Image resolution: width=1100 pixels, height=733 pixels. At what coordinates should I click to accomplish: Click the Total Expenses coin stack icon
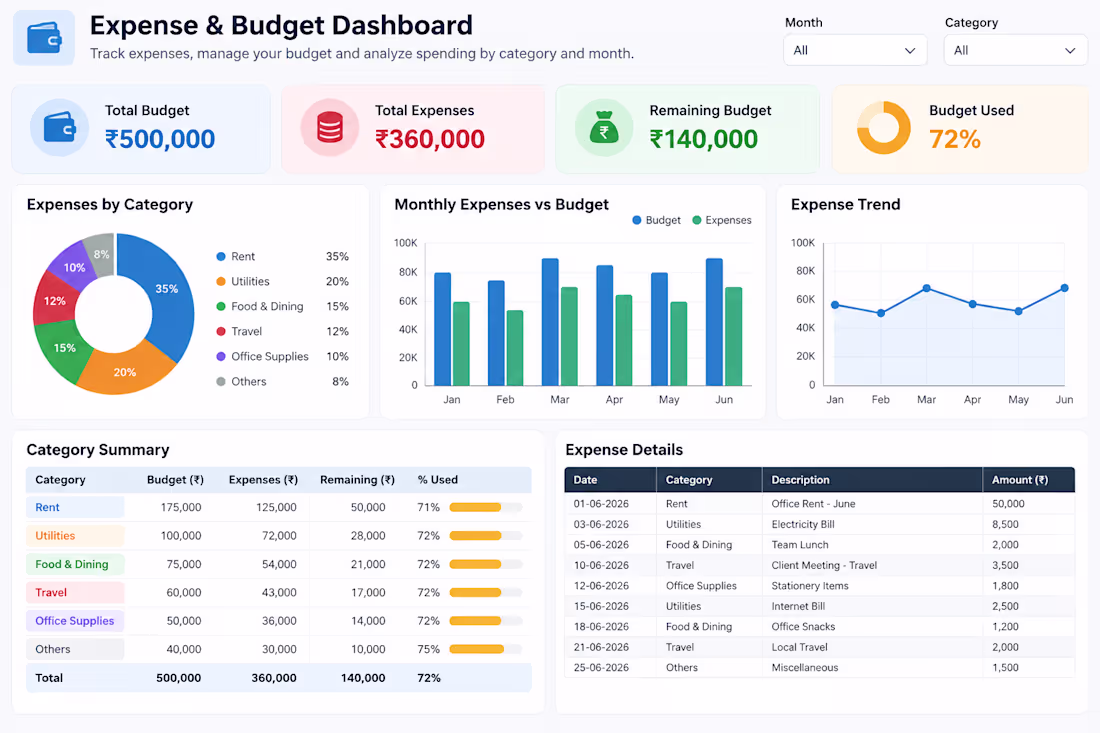330,128
